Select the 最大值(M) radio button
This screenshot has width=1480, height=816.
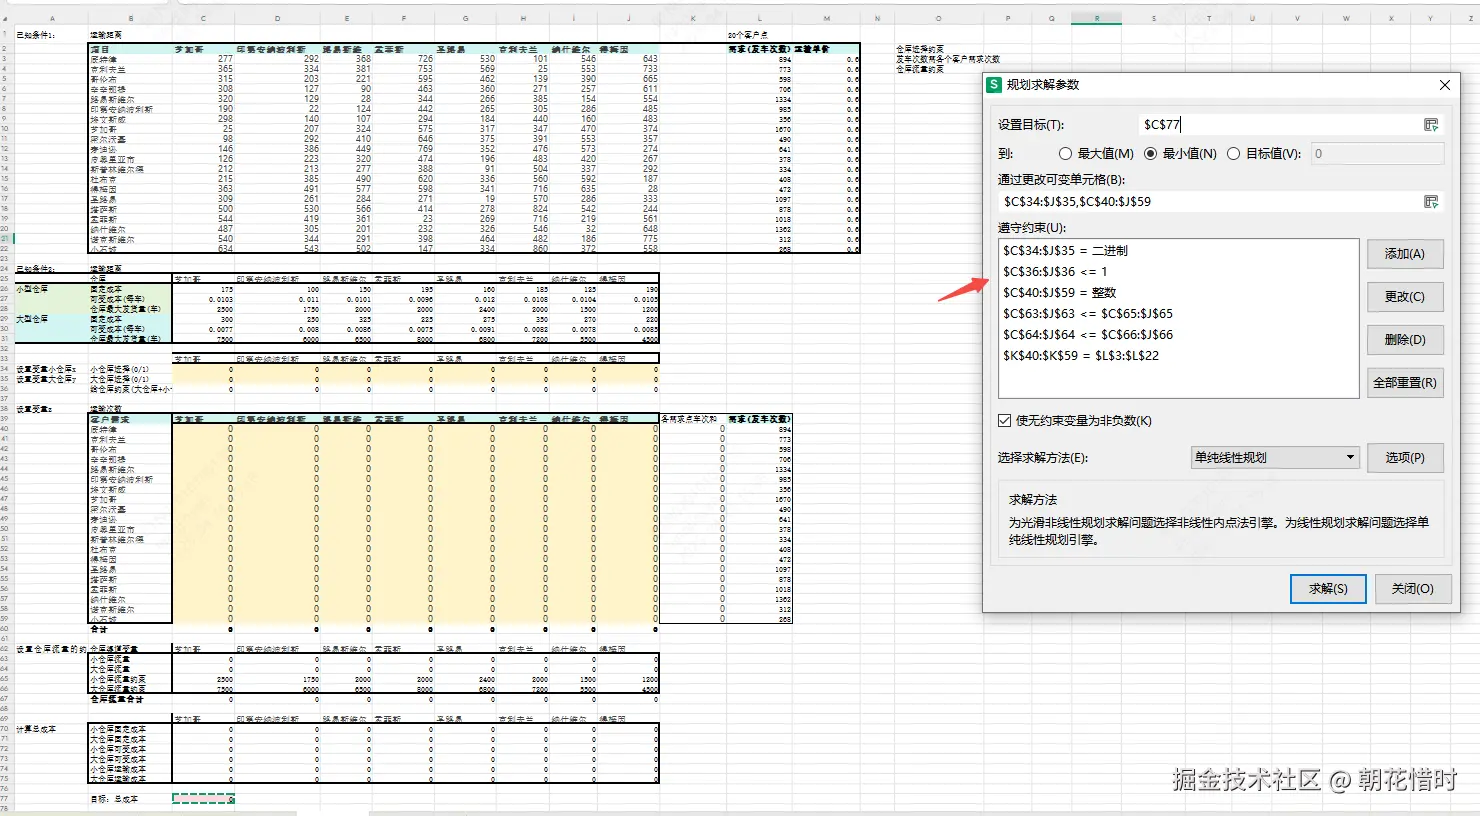(x=1065, y=154)
